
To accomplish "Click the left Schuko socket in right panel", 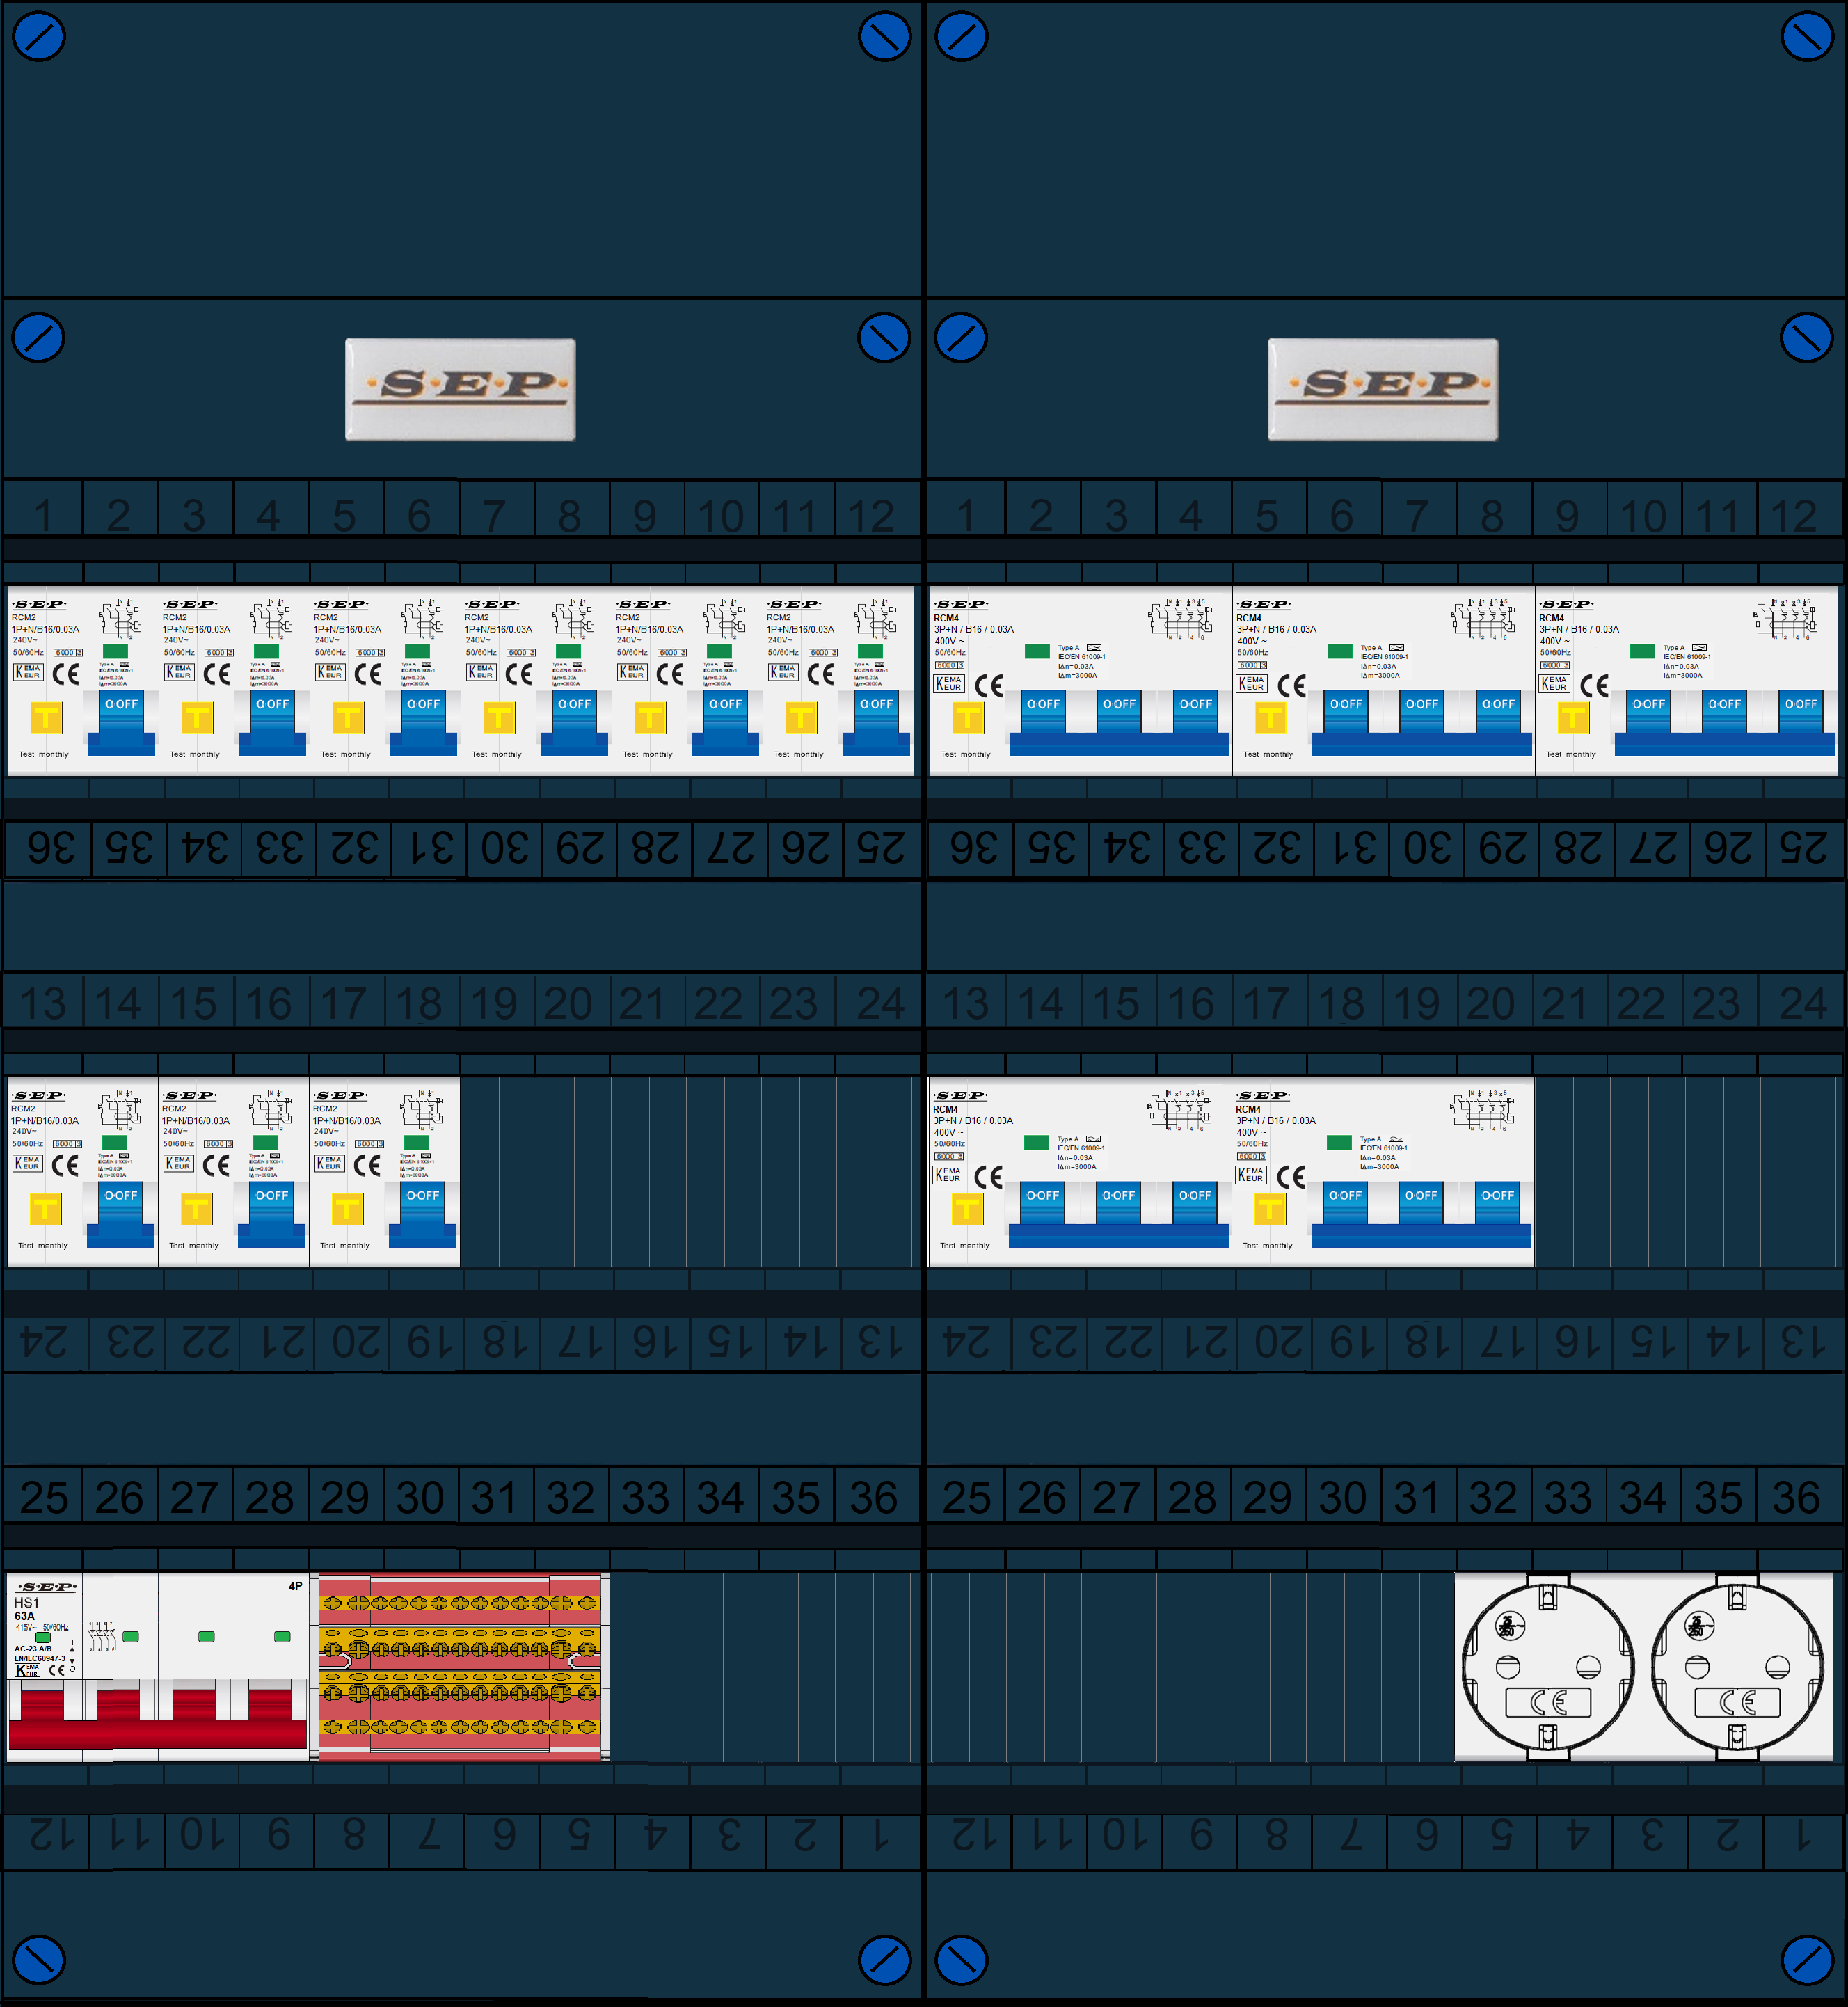I will pyautogui.click(x=1547, y=1666).
